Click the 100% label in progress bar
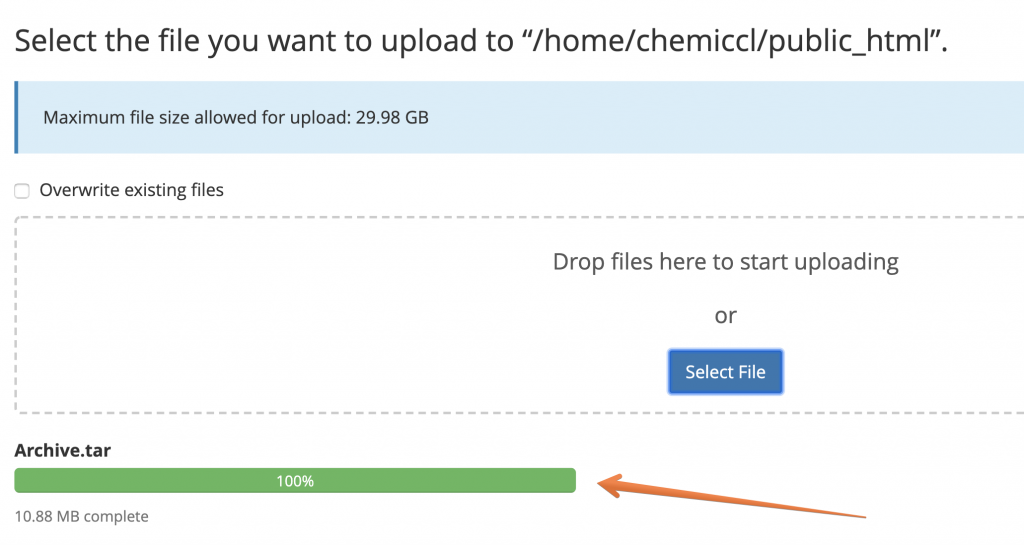The image size is (1024, 545). tap(295, 481)
